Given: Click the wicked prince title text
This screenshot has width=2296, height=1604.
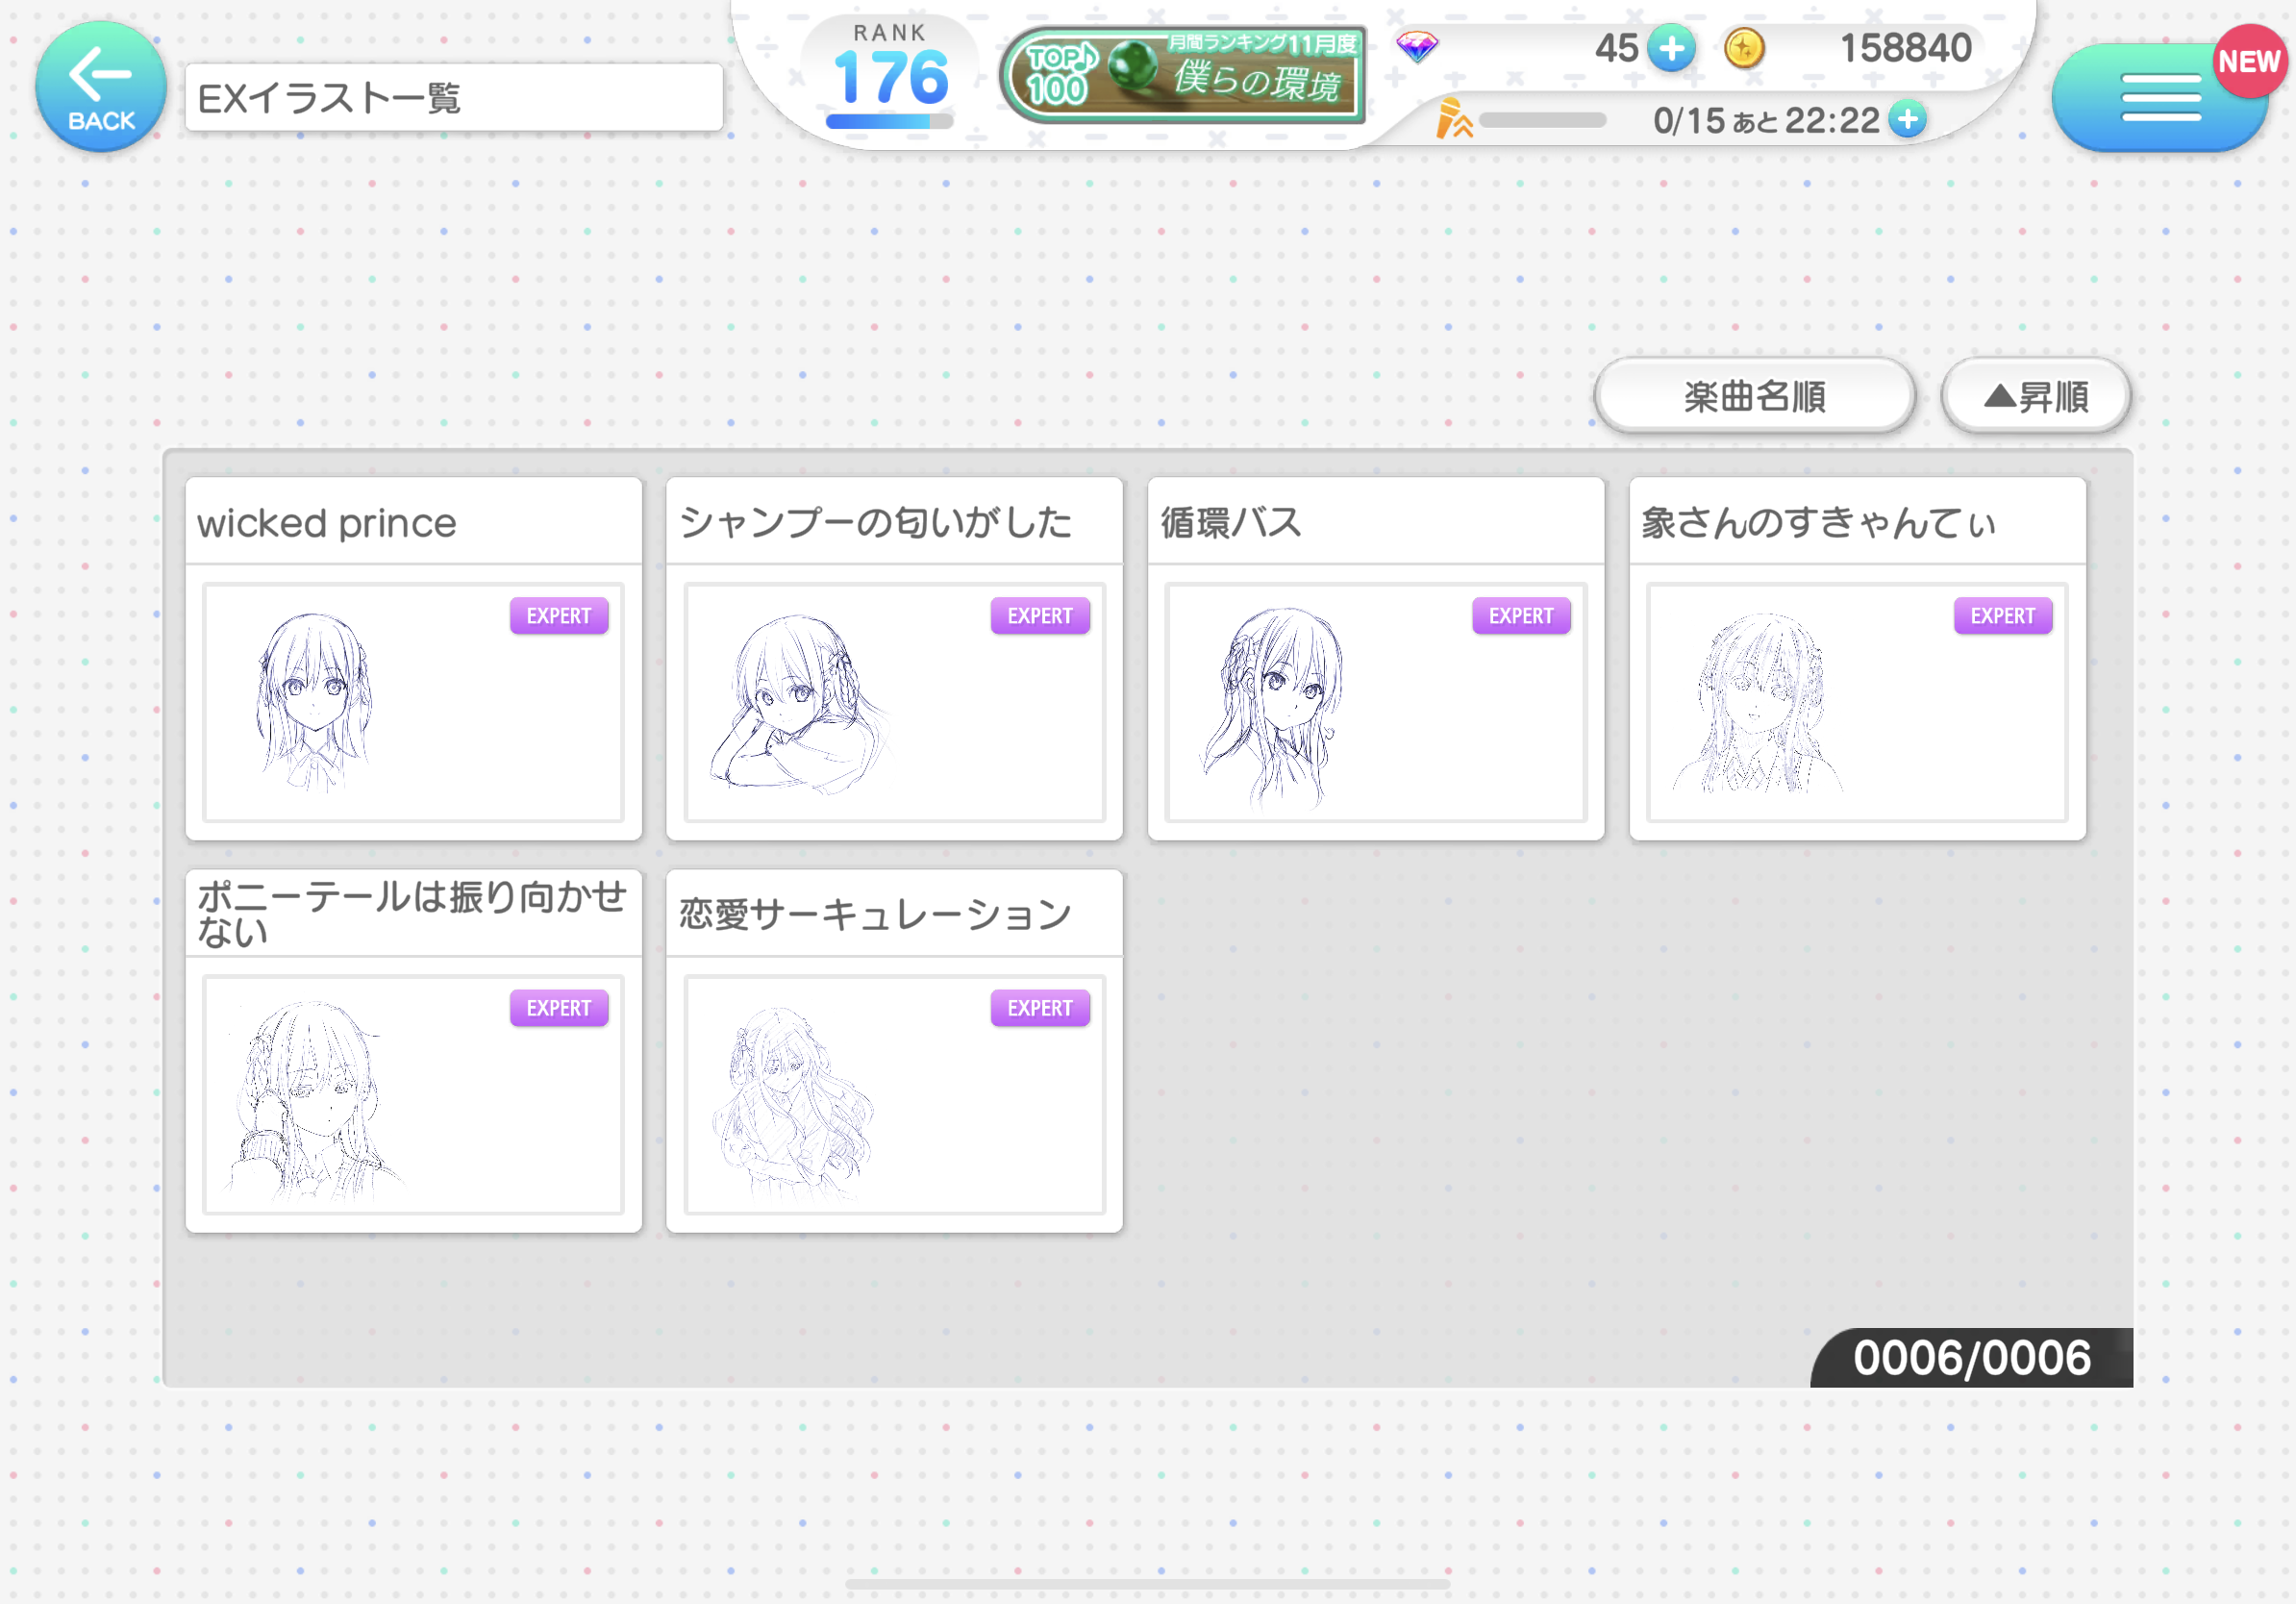Looking at the screenshot, I should 326,523.
